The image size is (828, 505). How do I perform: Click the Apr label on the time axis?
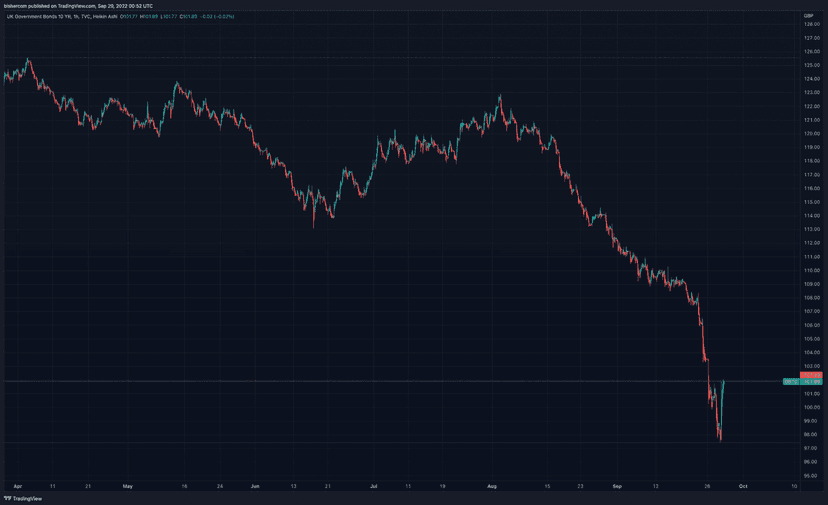coord(18,486)
